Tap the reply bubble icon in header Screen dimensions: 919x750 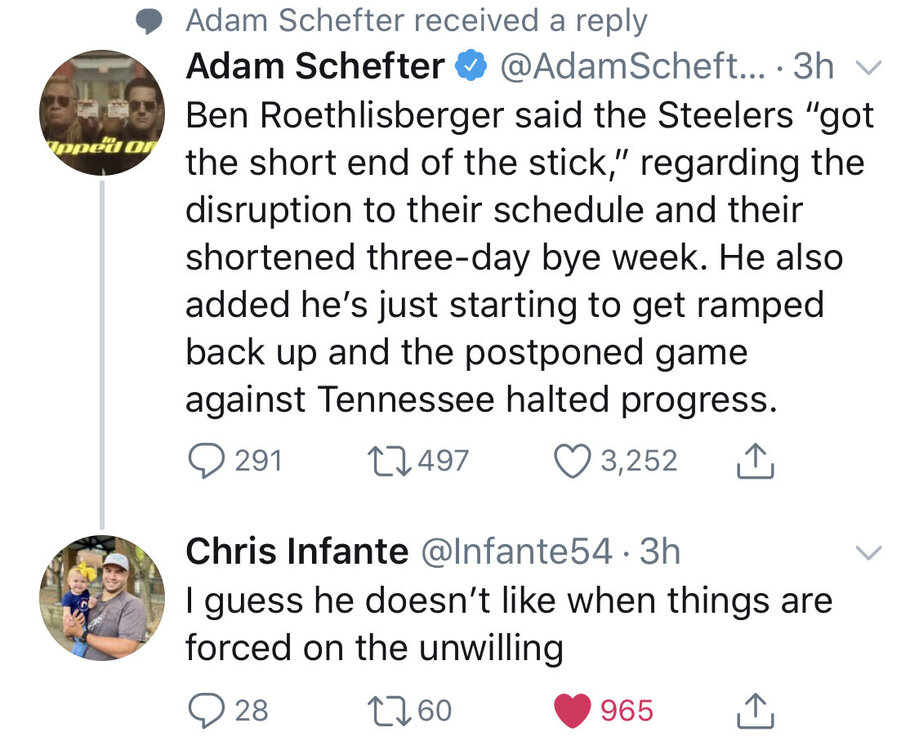click(149, 20)
